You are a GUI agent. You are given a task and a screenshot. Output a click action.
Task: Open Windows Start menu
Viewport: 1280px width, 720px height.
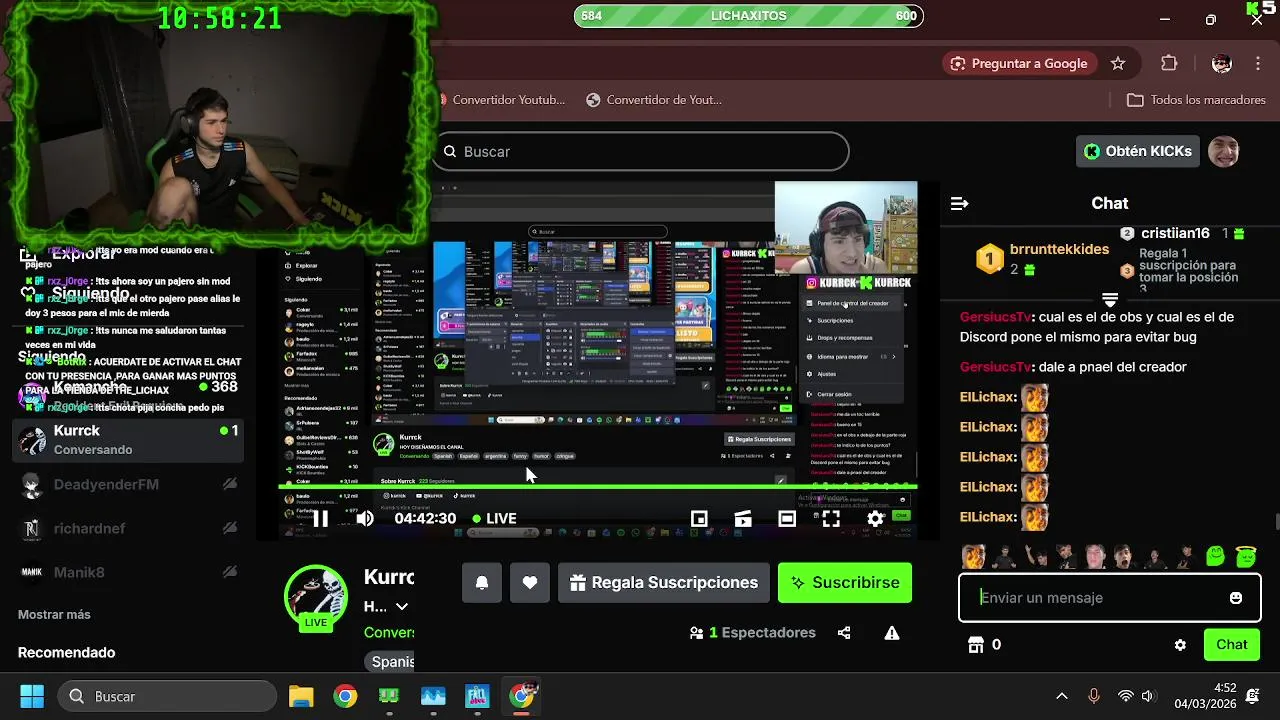pyautogui.click(x=32, y=696)
